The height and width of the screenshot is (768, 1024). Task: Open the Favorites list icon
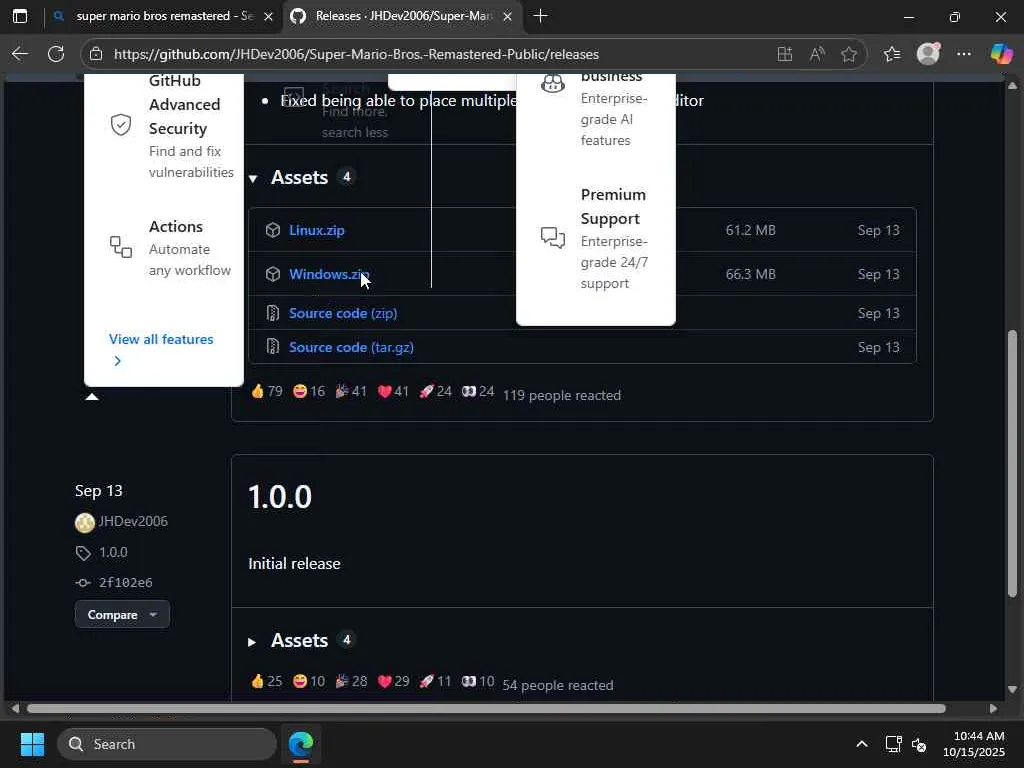[892, 54]
